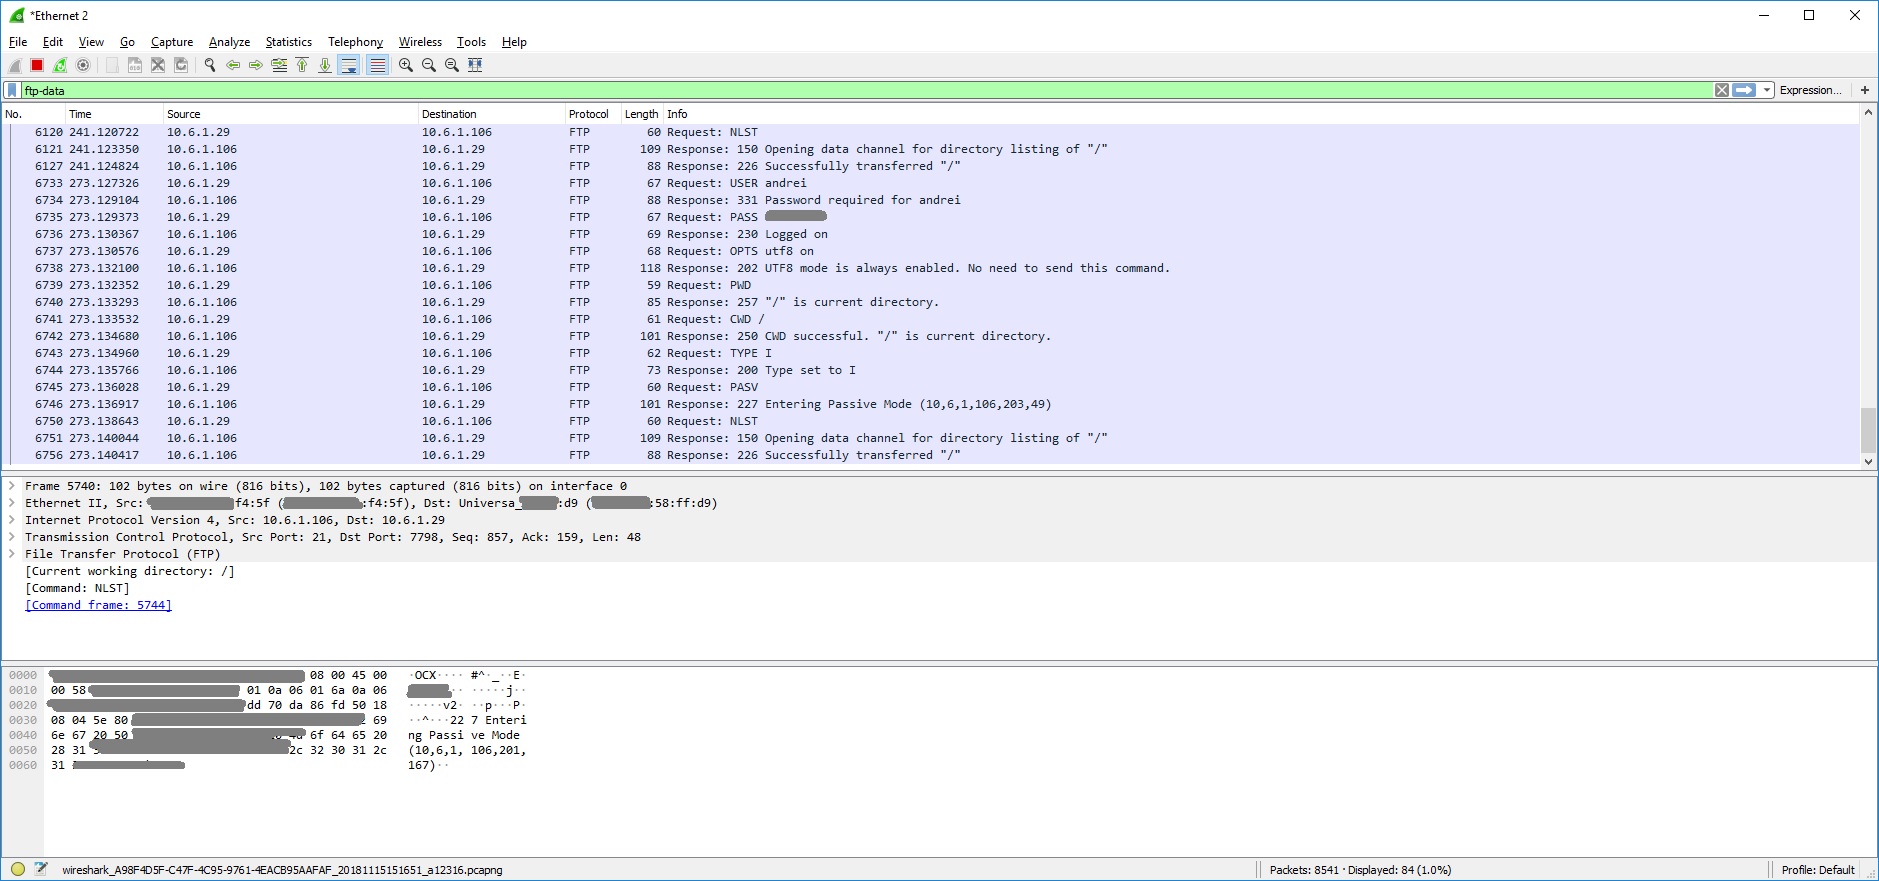Sort by the Info column header
The height and width of the screenshot is (881, 1879).
tap(1260, 114)
